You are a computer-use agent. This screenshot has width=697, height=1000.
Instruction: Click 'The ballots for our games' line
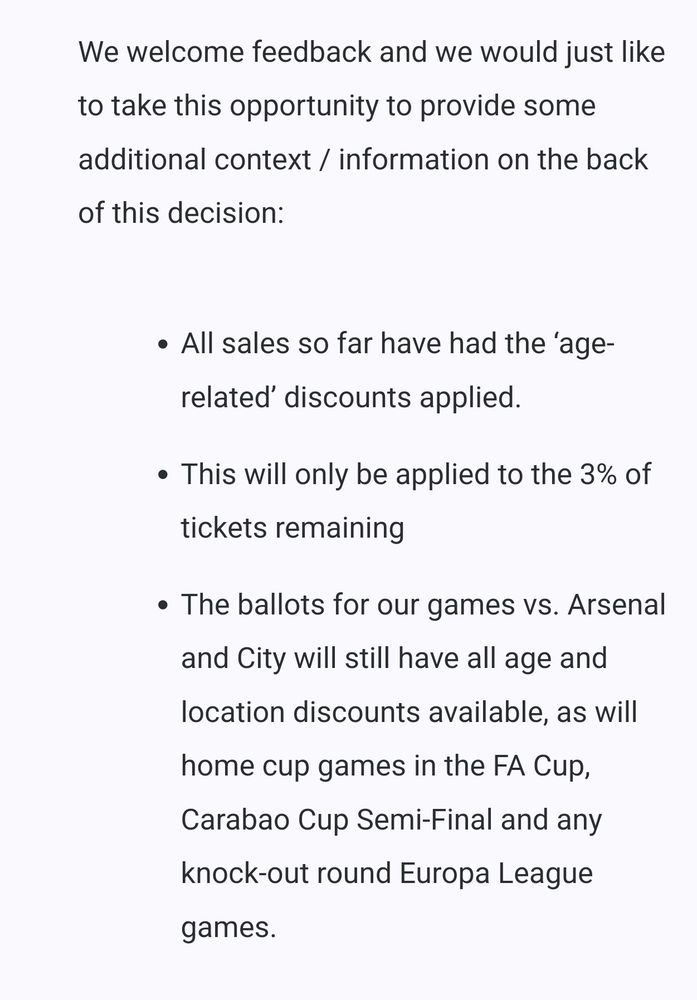click(x=423, y=605)
